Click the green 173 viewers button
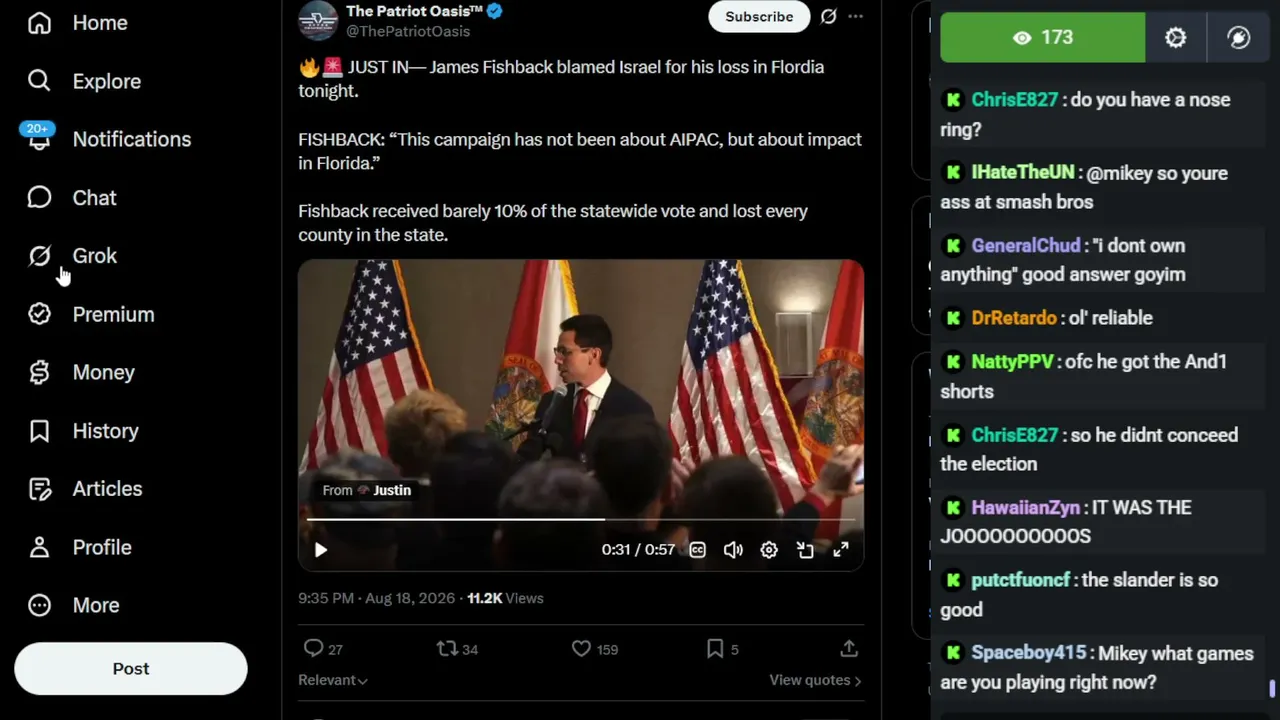Image resolution: width=1280 pixels, height=720 pixels. pos(1043,37)
